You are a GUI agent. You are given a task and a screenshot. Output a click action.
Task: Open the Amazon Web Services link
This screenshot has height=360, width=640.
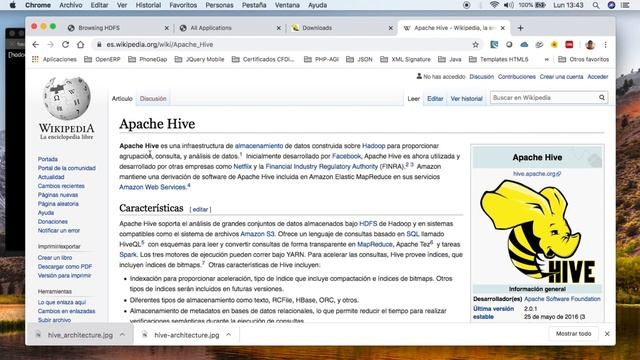point(153,187)
